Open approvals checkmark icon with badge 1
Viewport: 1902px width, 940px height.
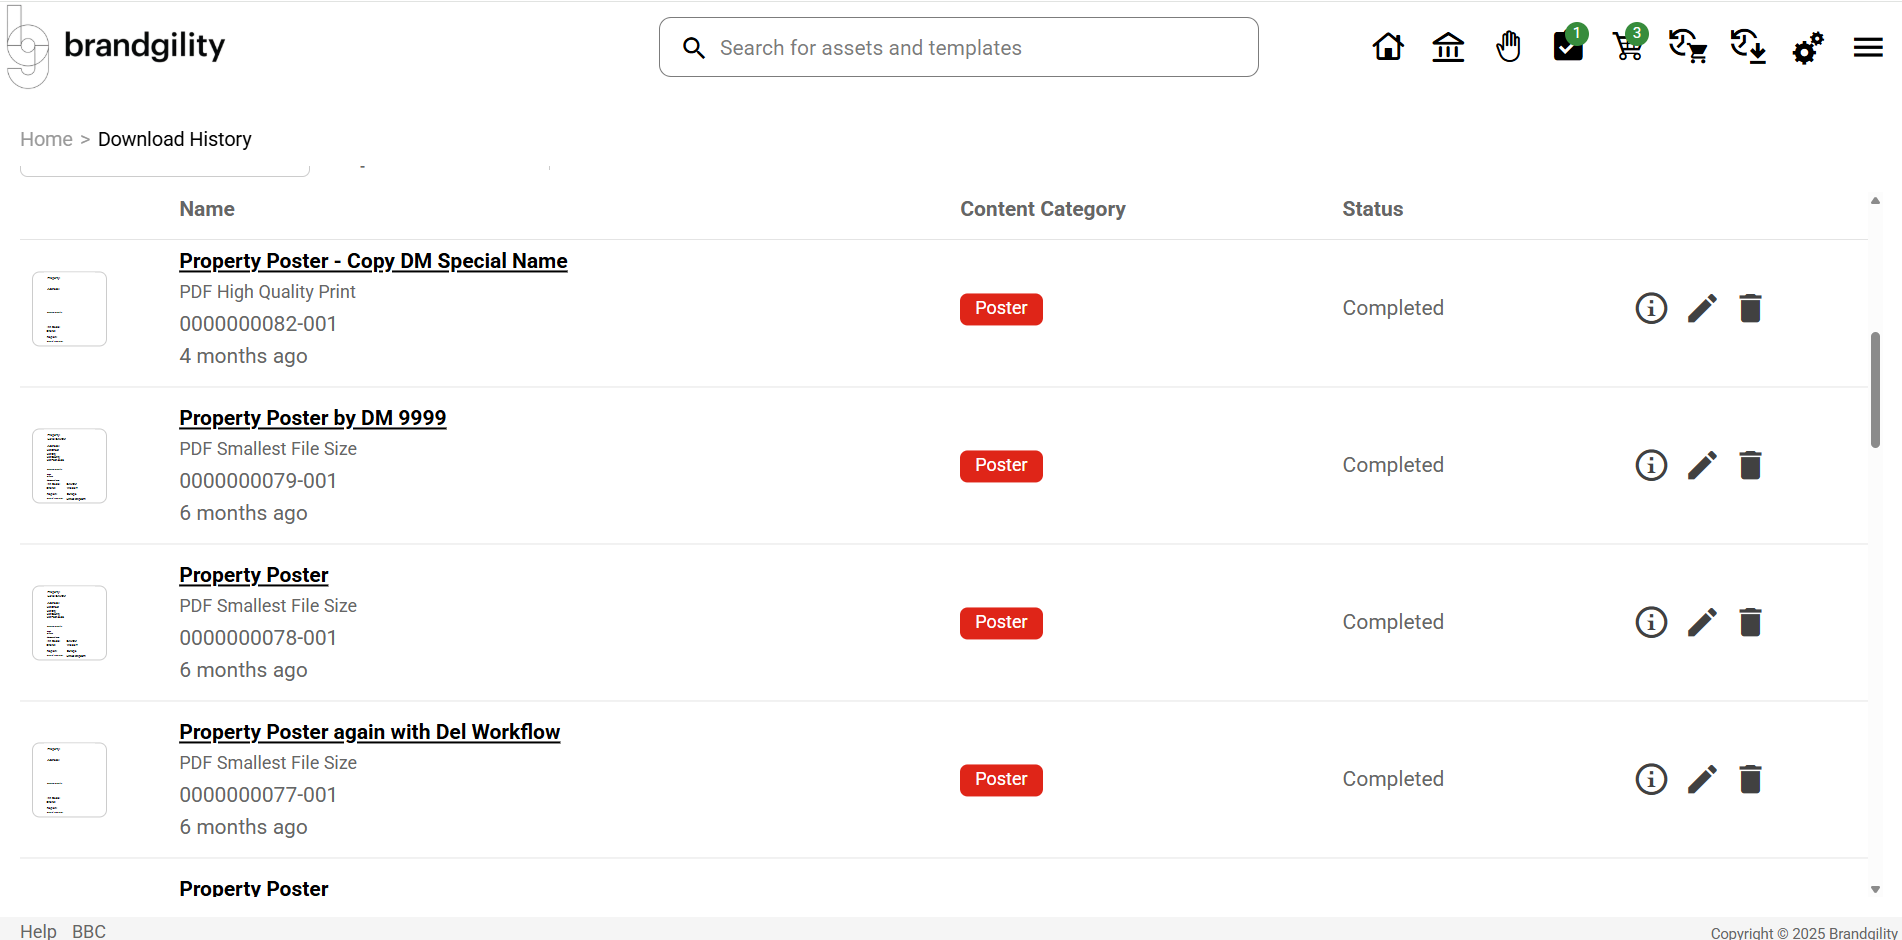1567,47
